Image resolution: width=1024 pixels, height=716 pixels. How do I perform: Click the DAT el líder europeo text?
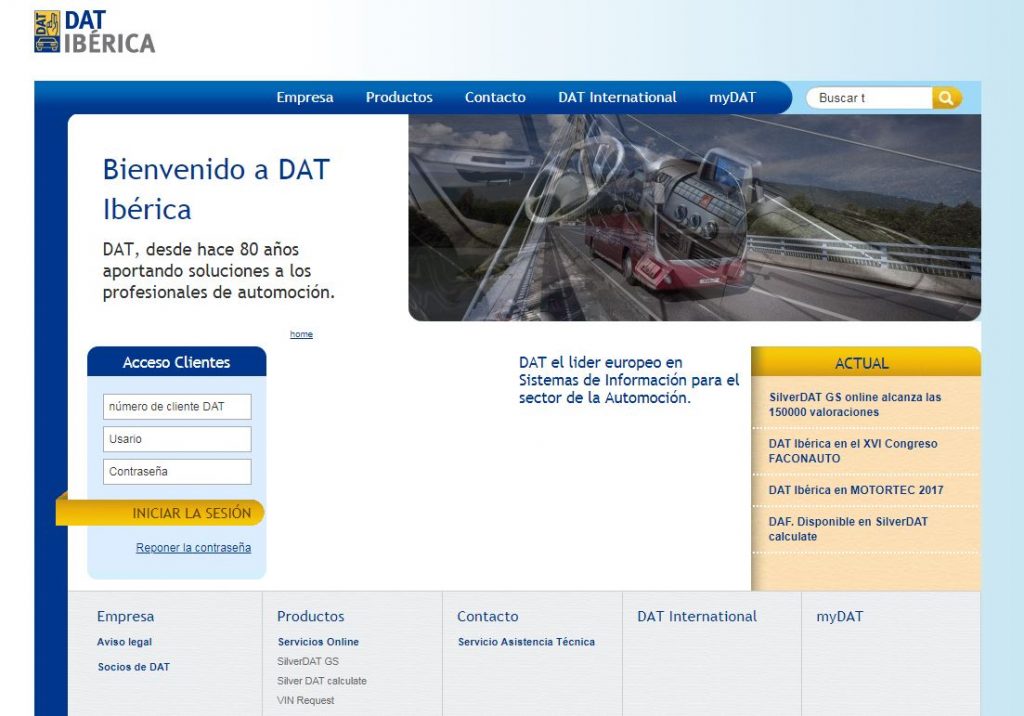click(629, 380)
